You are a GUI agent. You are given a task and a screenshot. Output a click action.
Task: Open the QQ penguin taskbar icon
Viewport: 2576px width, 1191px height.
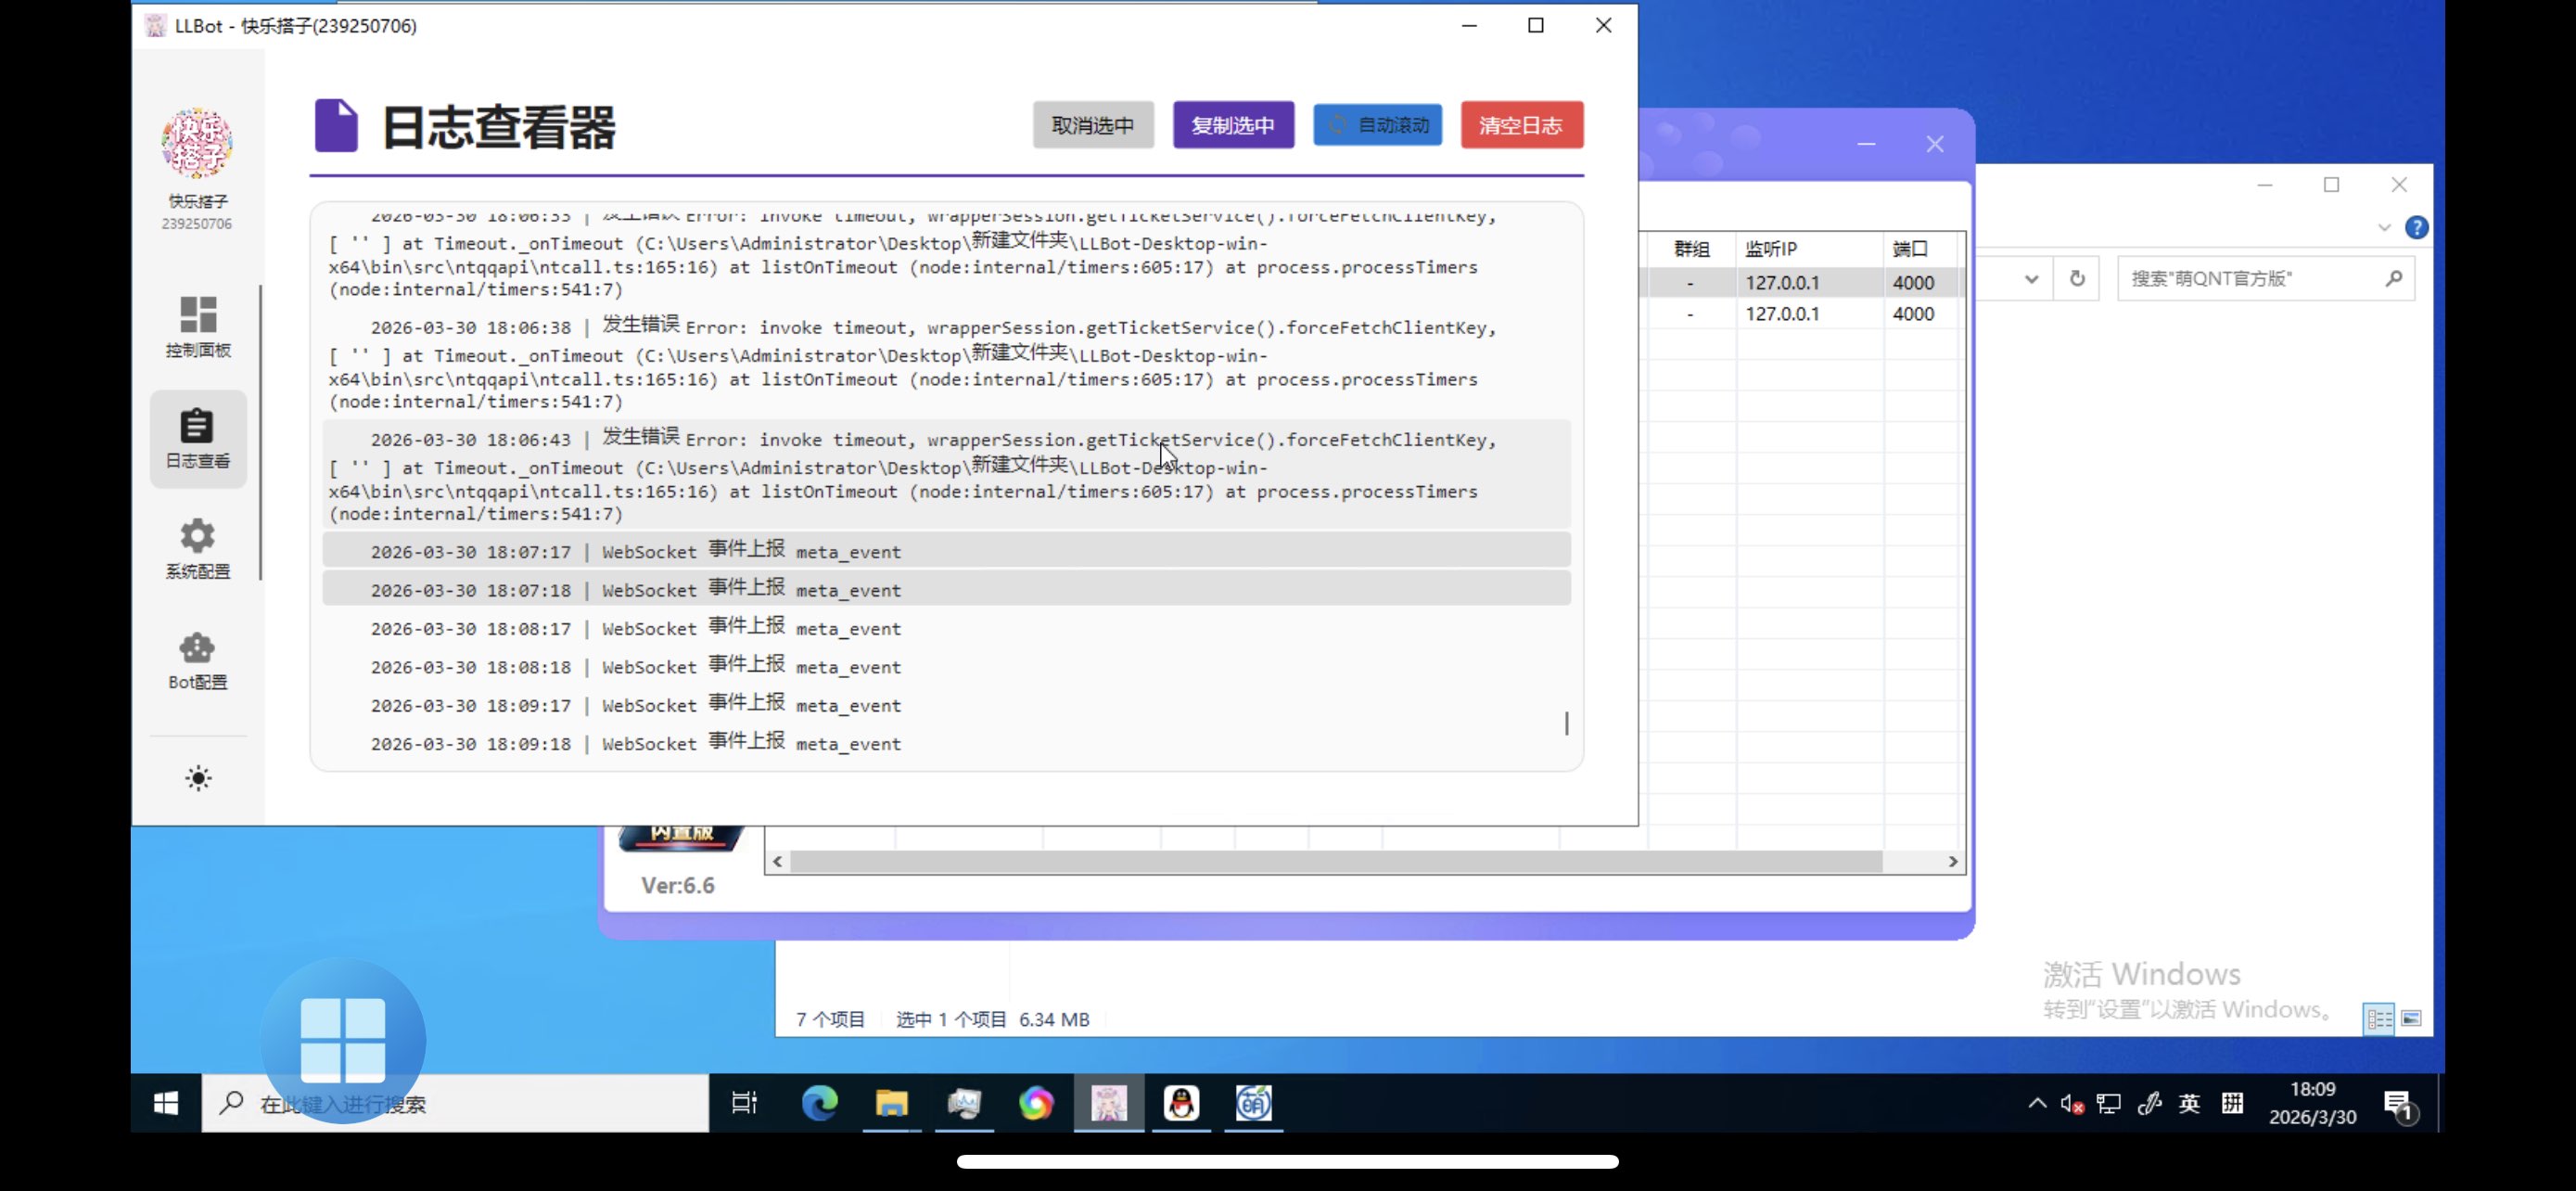pos(1181,1103)
